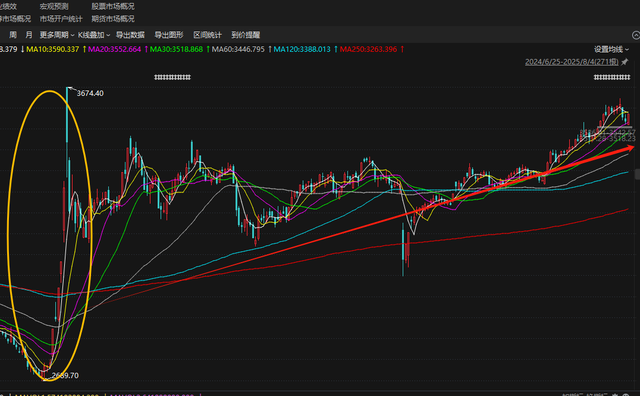Click the yellow MA10 indicator label

click(53, 49)
